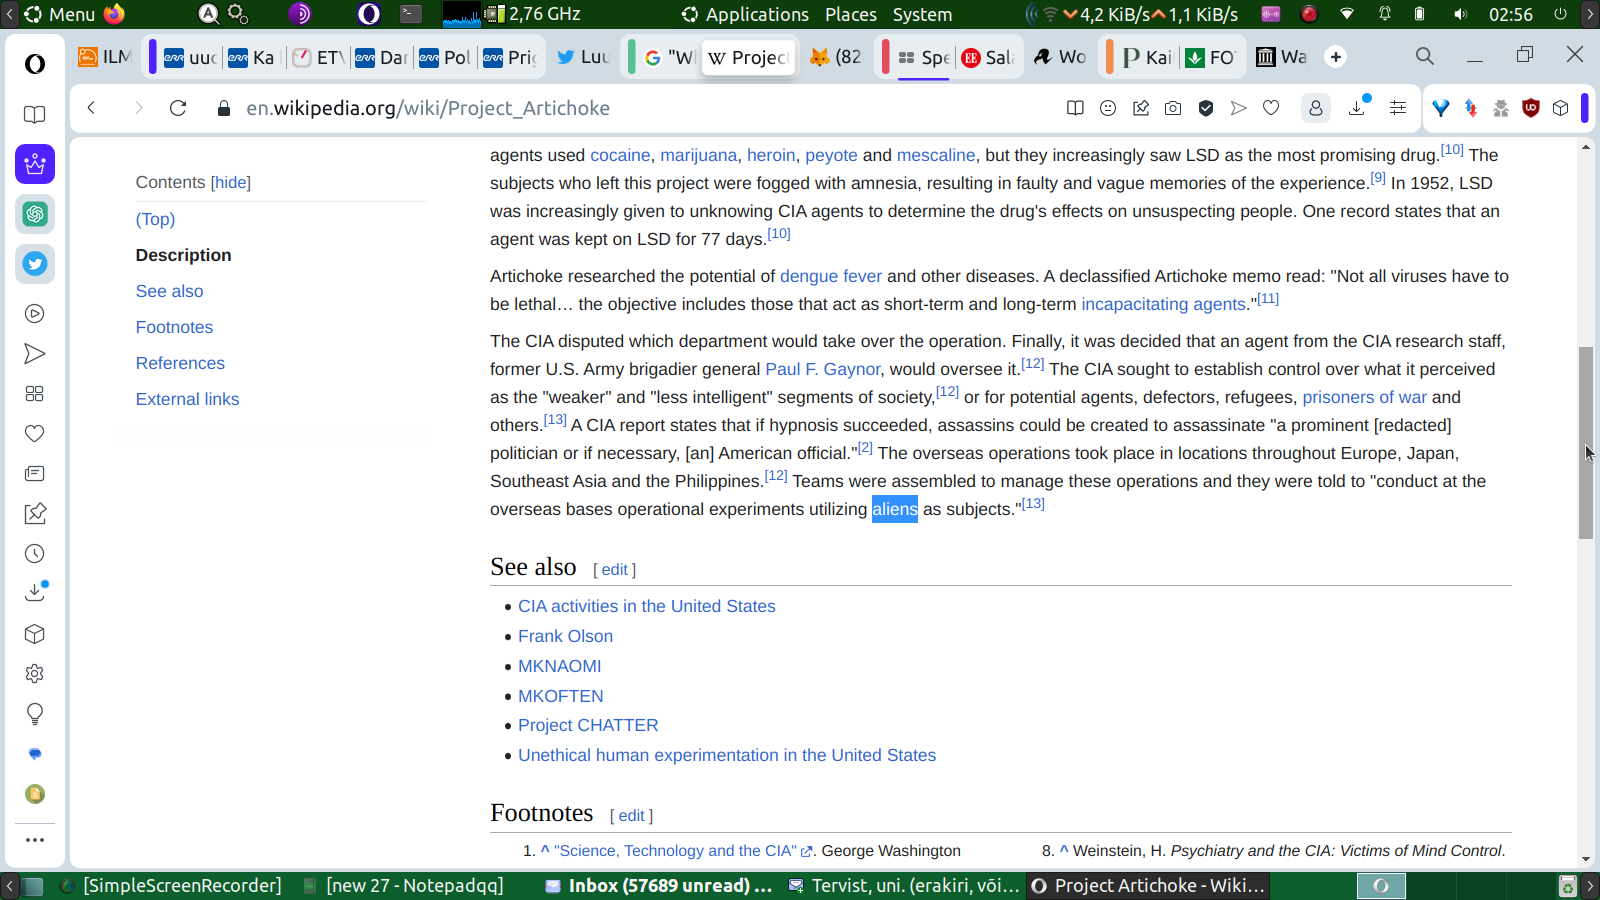The width and height of the screenshot is (1600, 900).
Task: Click the emoji reactions icon in address bar
Action: tap(1108, 108)
